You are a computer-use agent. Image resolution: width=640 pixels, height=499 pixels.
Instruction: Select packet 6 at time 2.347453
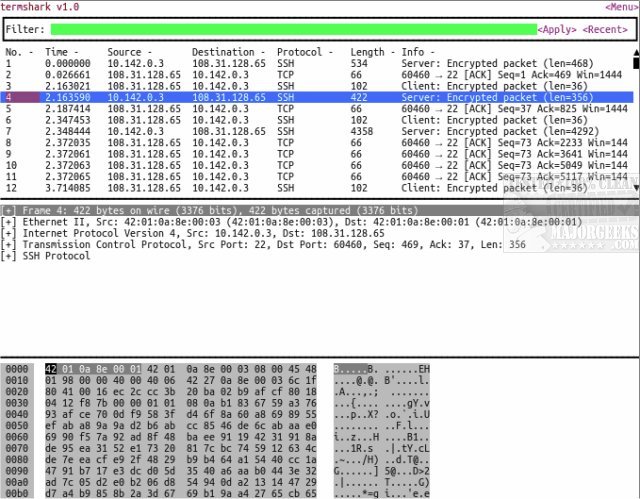click(317, 120)
